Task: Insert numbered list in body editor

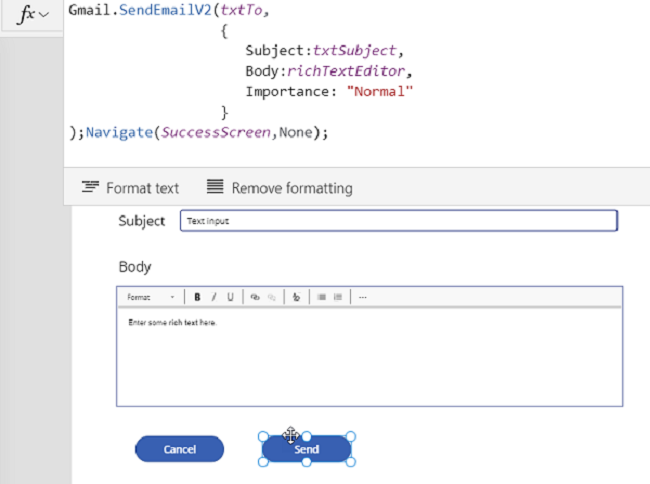Action: pyautogui.click(x=321, y=297)
